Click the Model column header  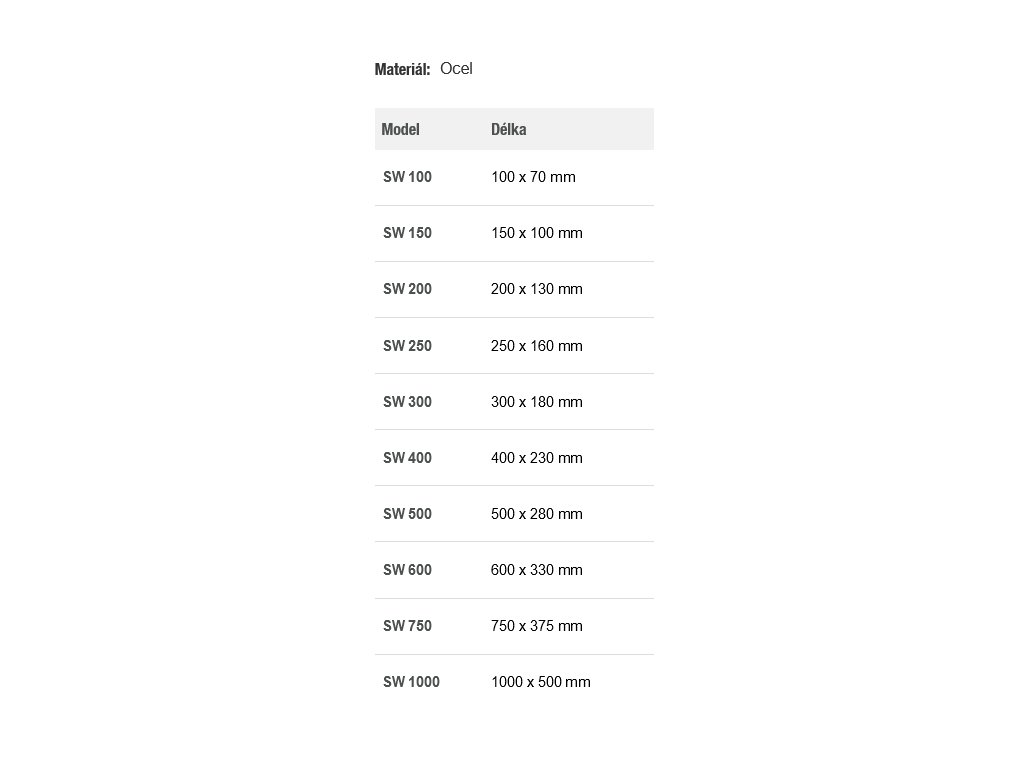pyautogui.click(x=401, y=129)
